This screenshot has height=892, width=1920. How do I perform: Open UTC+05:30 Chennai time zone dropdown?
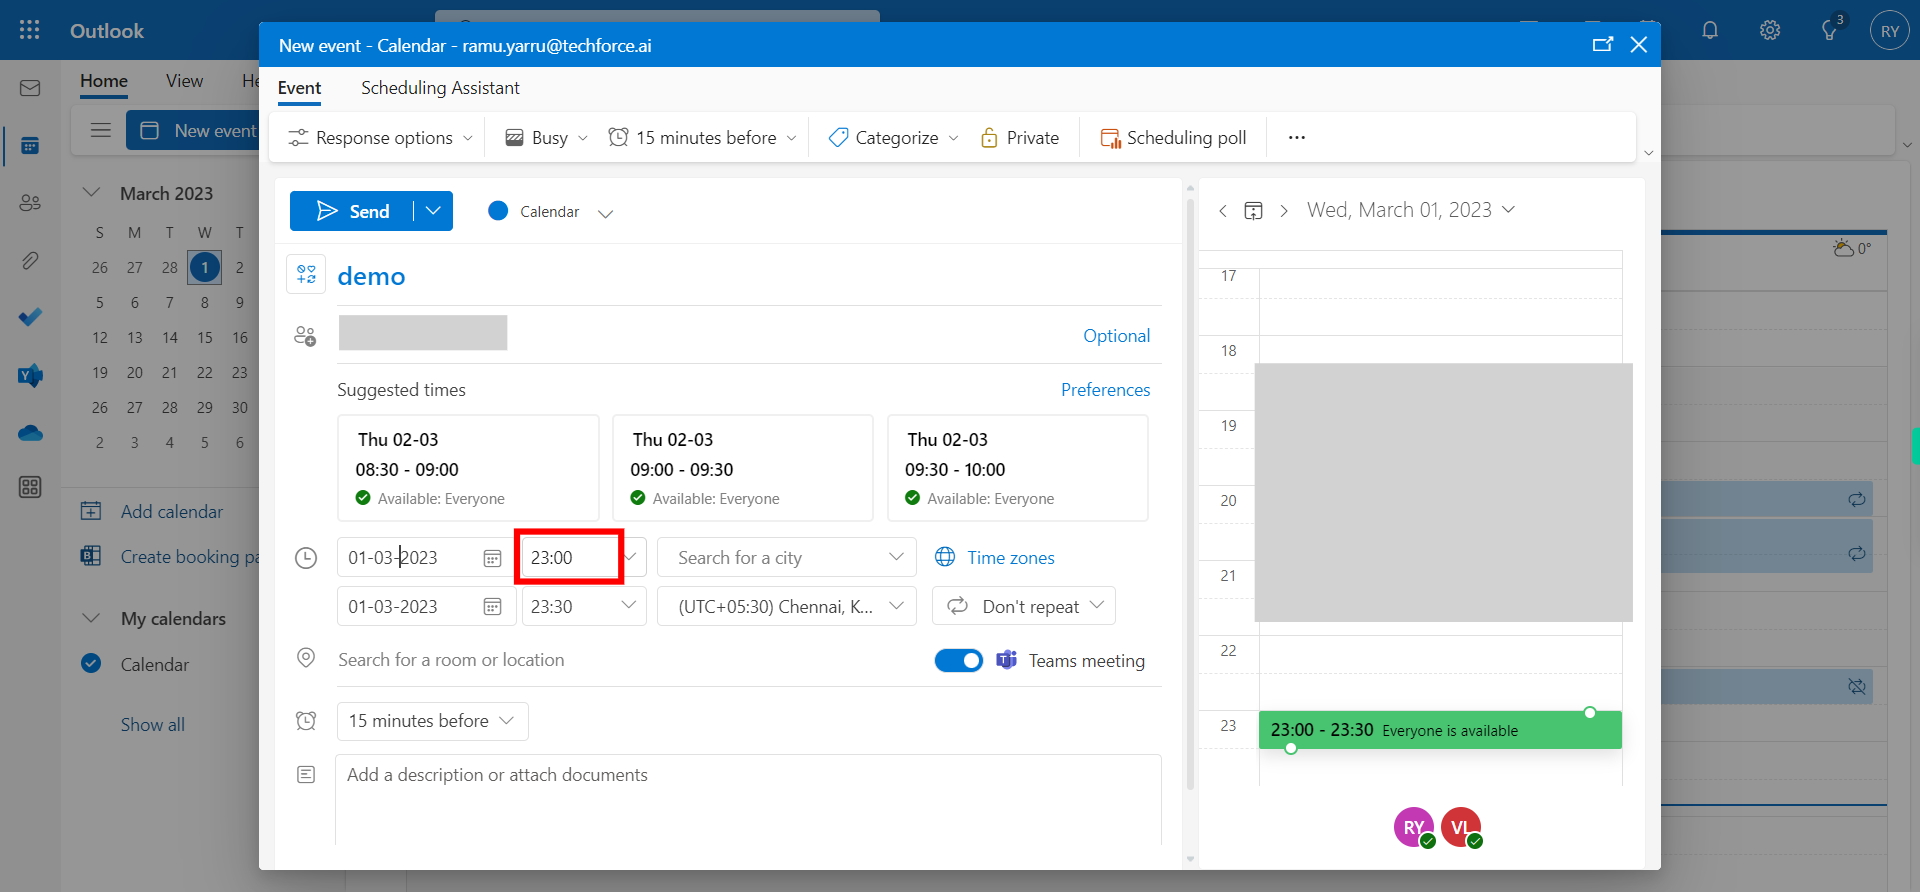click(787, 606)
